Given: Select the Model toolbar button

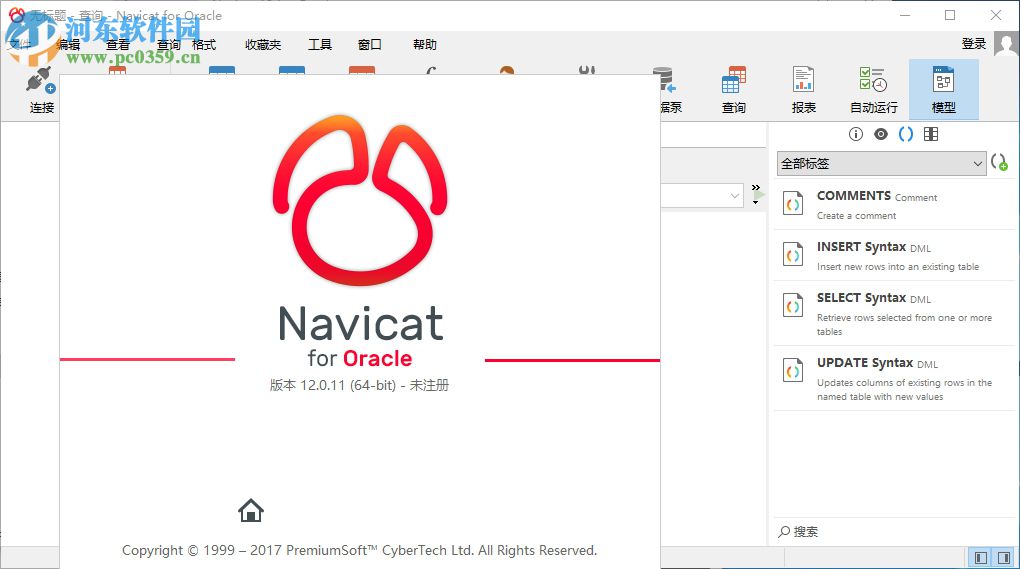Looking at the screenshot, I should 943,90.
